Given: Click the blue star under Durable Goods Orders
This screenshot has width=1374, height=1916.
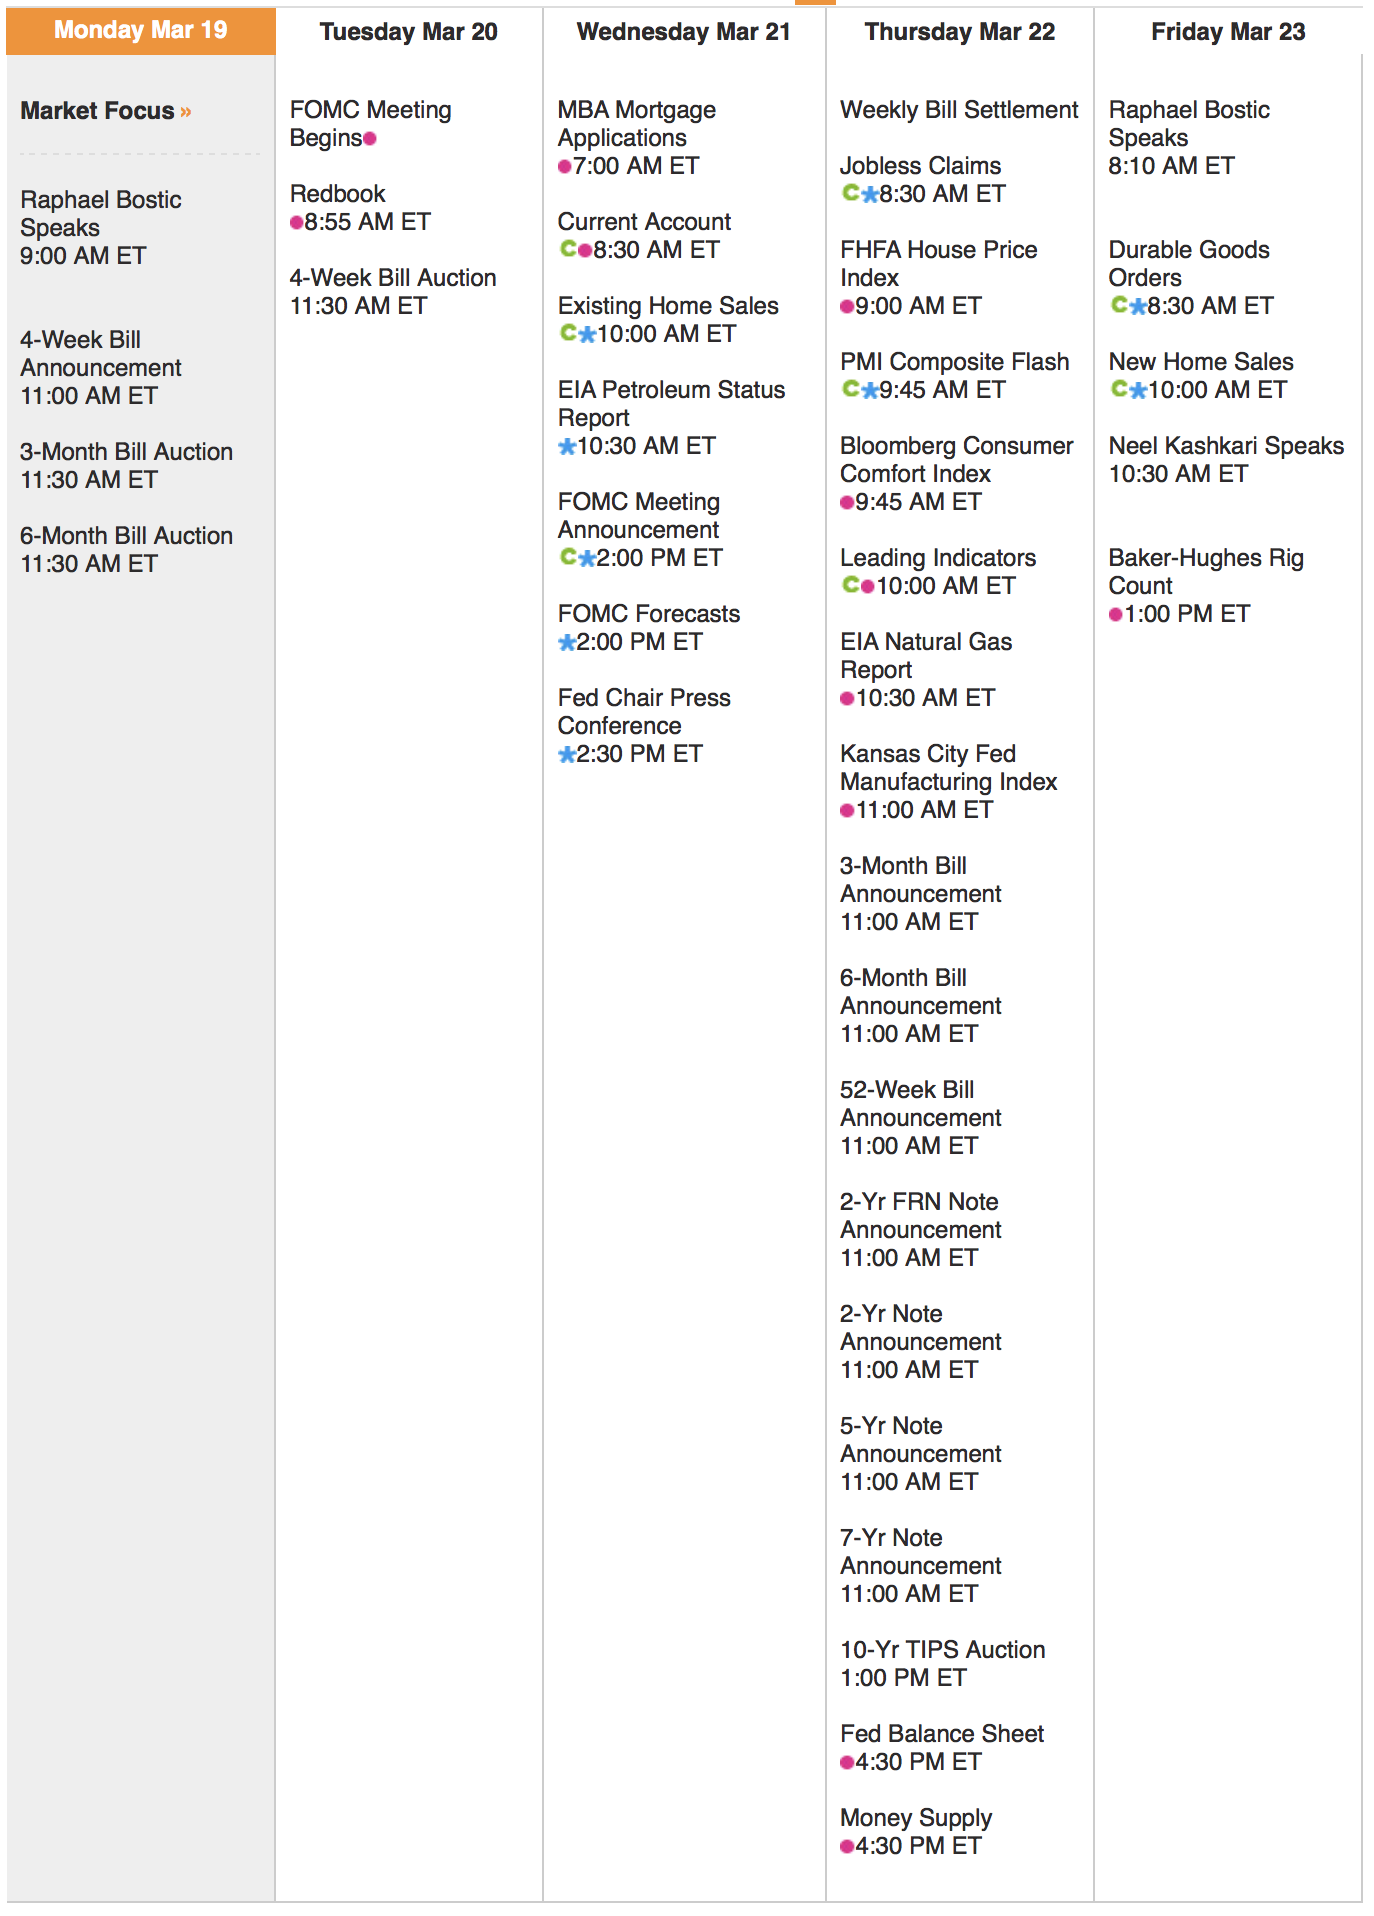Looking at the screenshot, I should click(1137, 307).
